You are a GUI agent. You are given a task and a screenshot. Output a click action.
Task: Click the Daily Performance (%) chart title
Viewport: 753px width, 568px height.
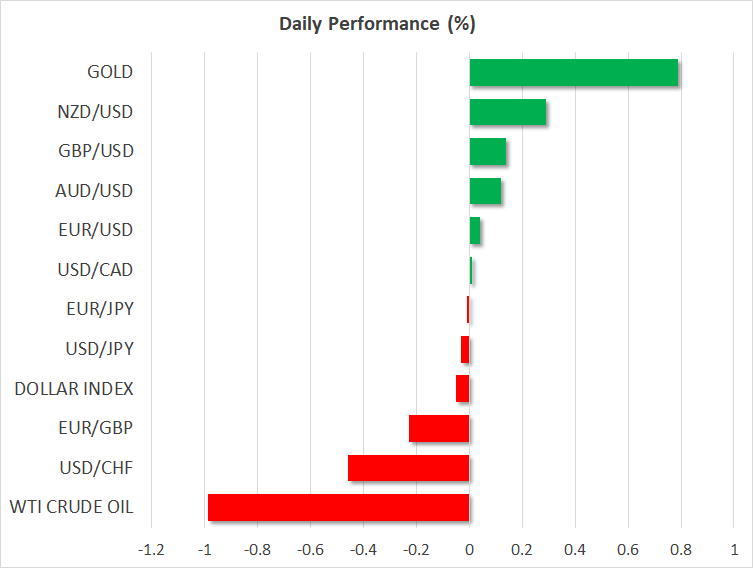[376, 23]
